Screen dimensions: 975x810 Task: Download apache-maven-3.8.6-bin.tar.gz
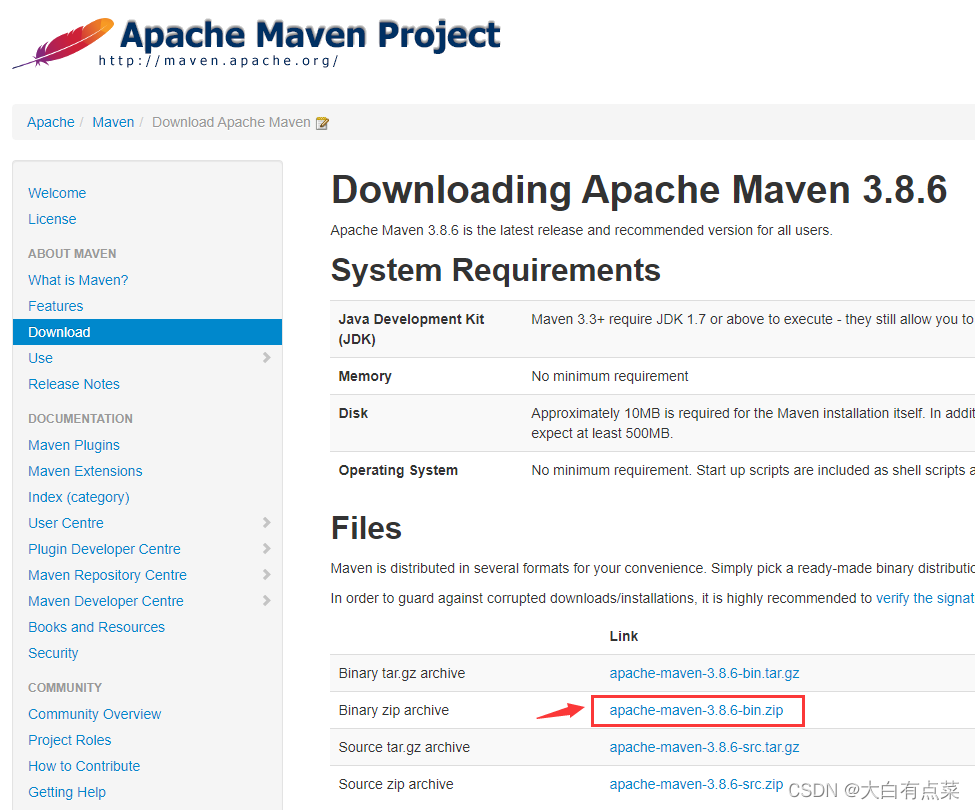click(704, 673)
